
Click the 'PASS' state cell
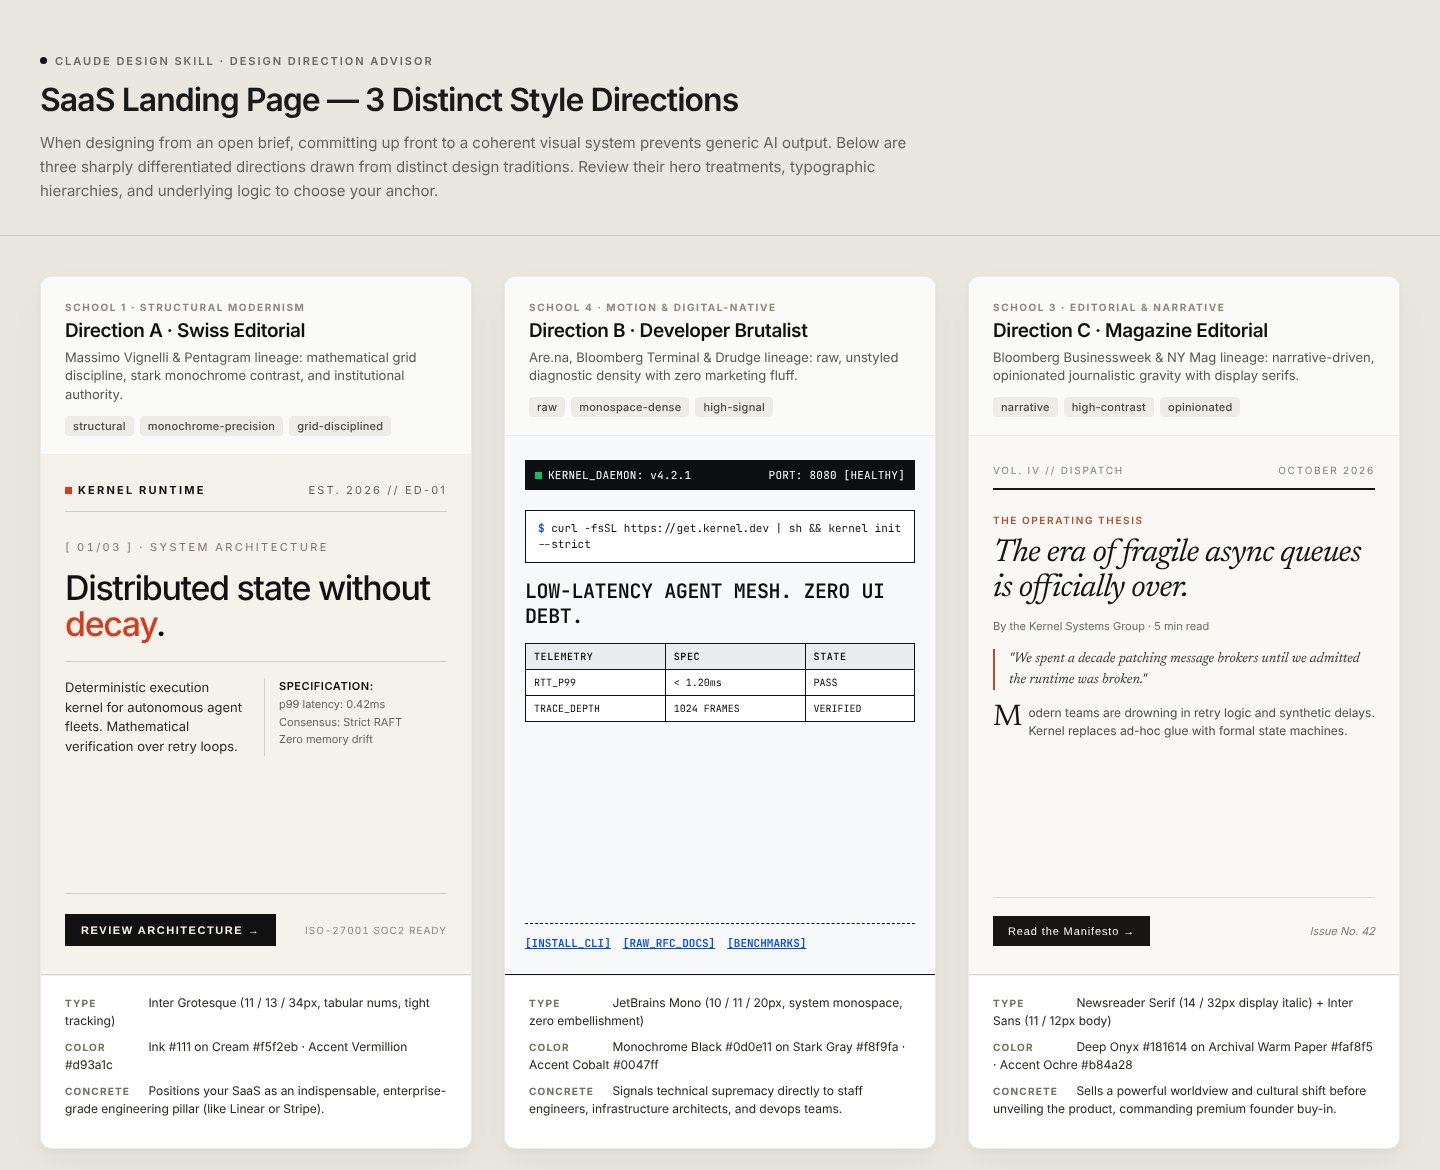pos(860,682)
